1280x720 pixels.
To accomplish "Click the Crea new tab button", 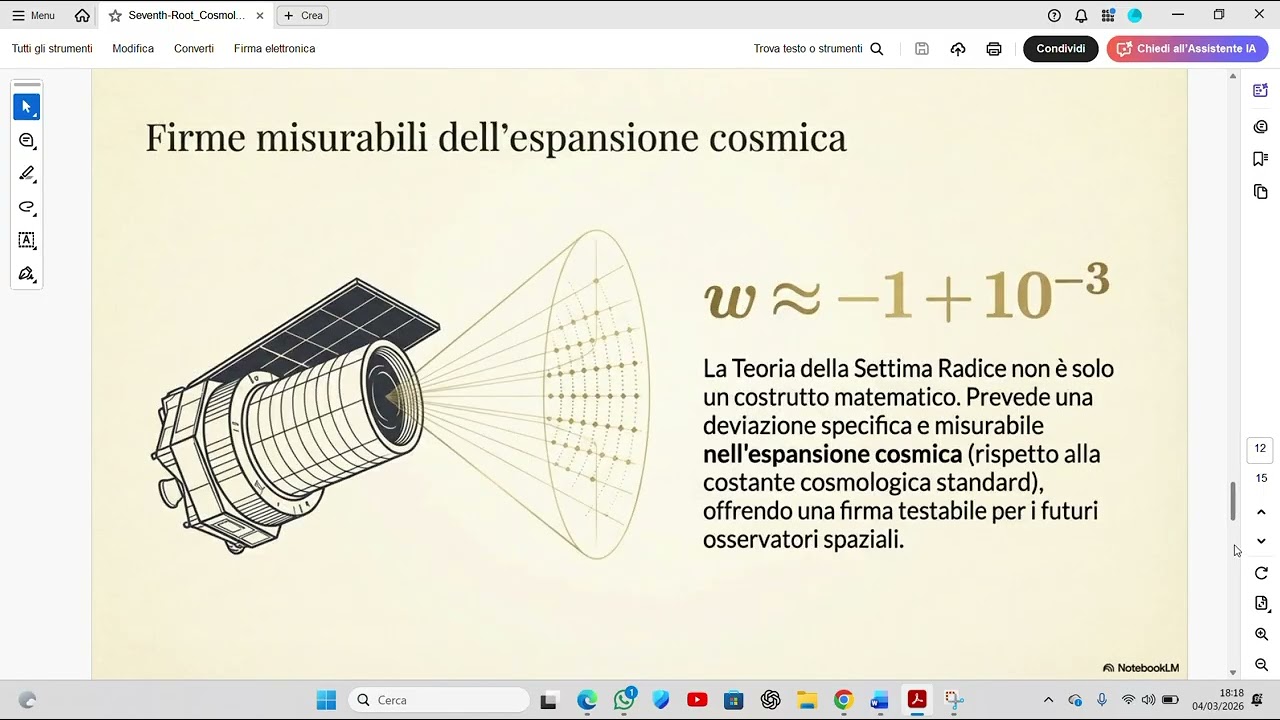I will pyautogui.click(x=304, y=16).
